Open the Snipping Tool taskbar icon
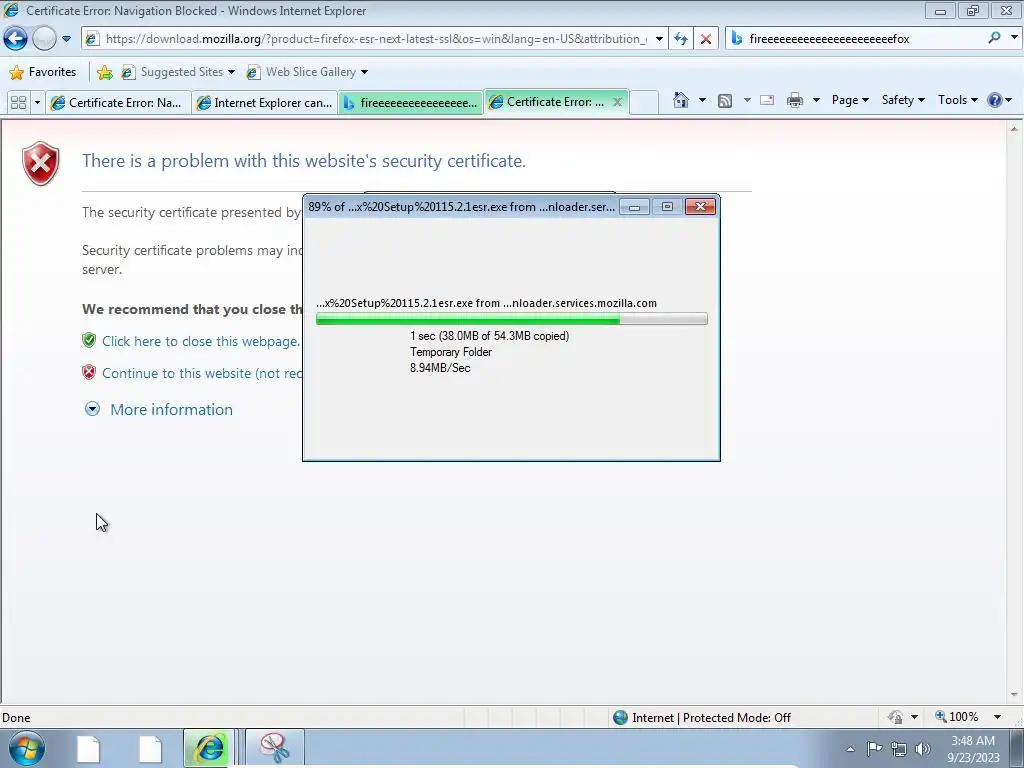Screen dimensions: 1024x768 [x=274, y=748]
